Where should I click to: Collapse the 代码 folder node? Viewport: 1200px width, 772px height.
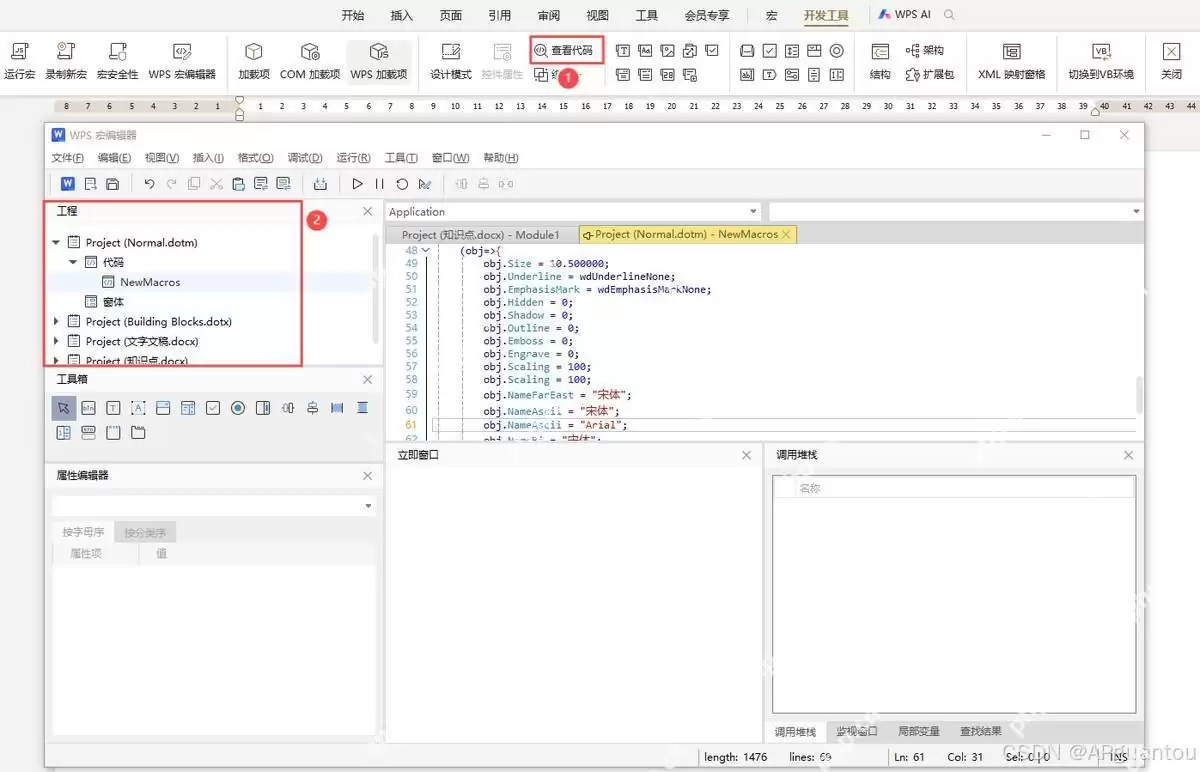tap(73, 262)
